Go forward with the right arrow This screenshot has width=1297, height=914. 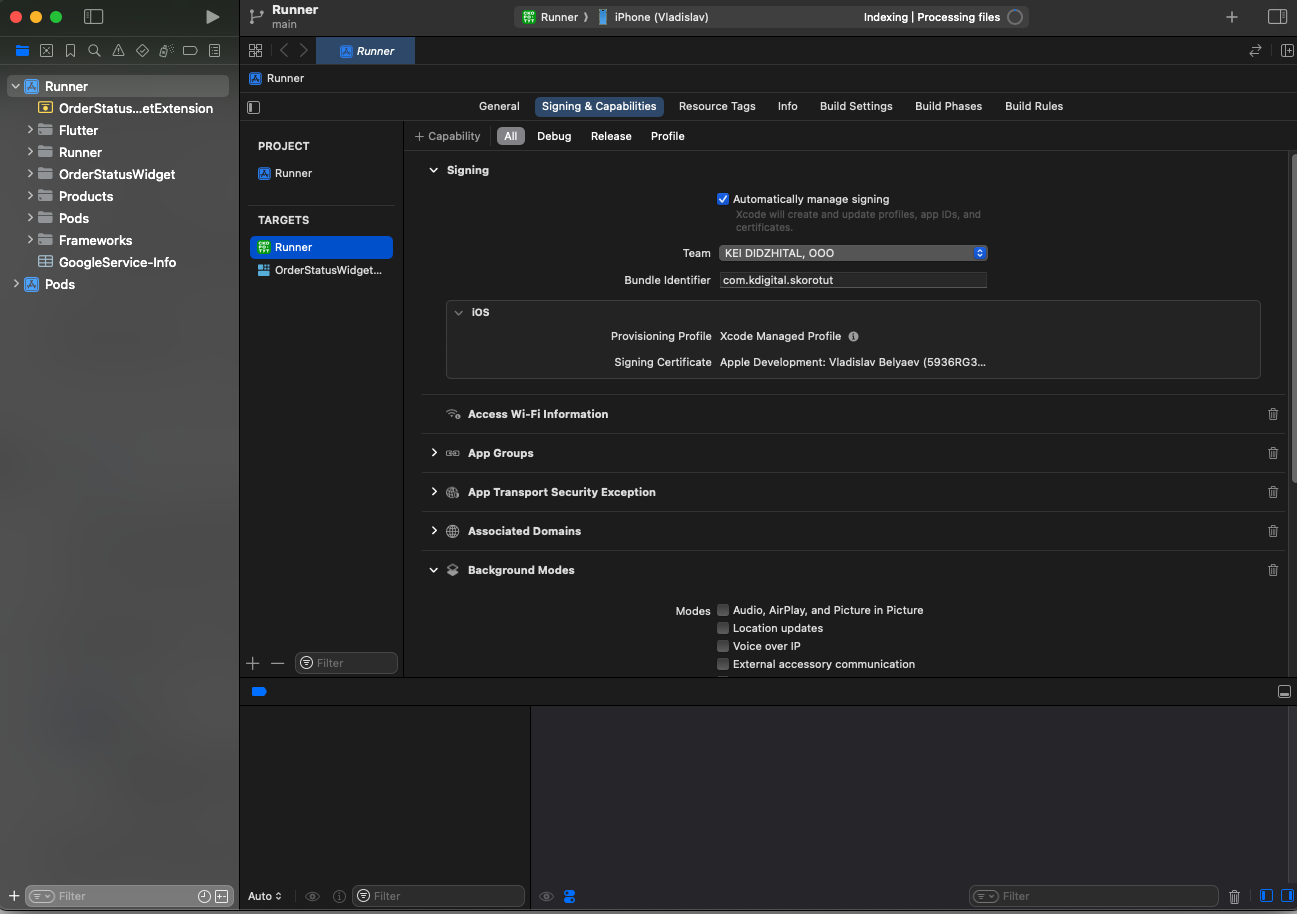point(303,50)
